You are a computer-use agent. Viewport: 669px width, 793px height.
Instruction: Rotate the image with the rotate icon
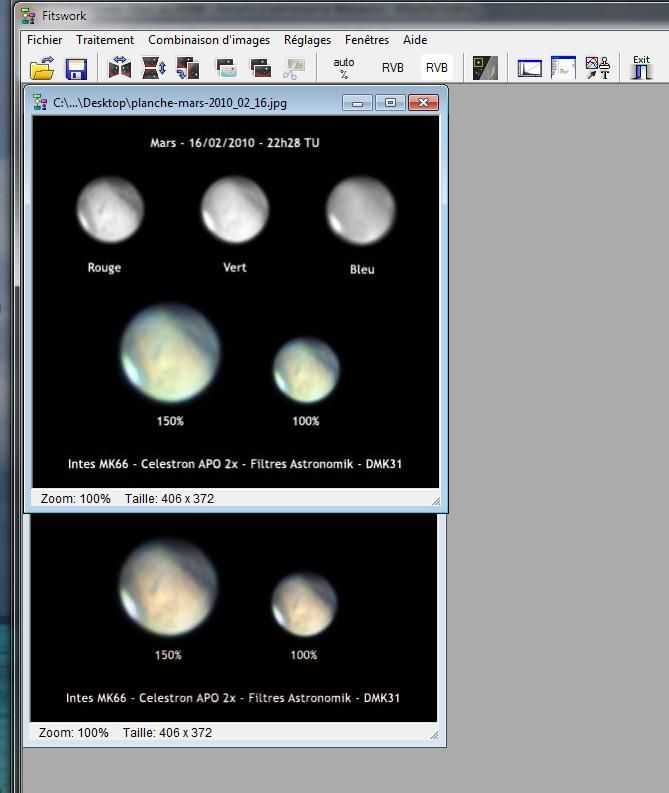188,68
